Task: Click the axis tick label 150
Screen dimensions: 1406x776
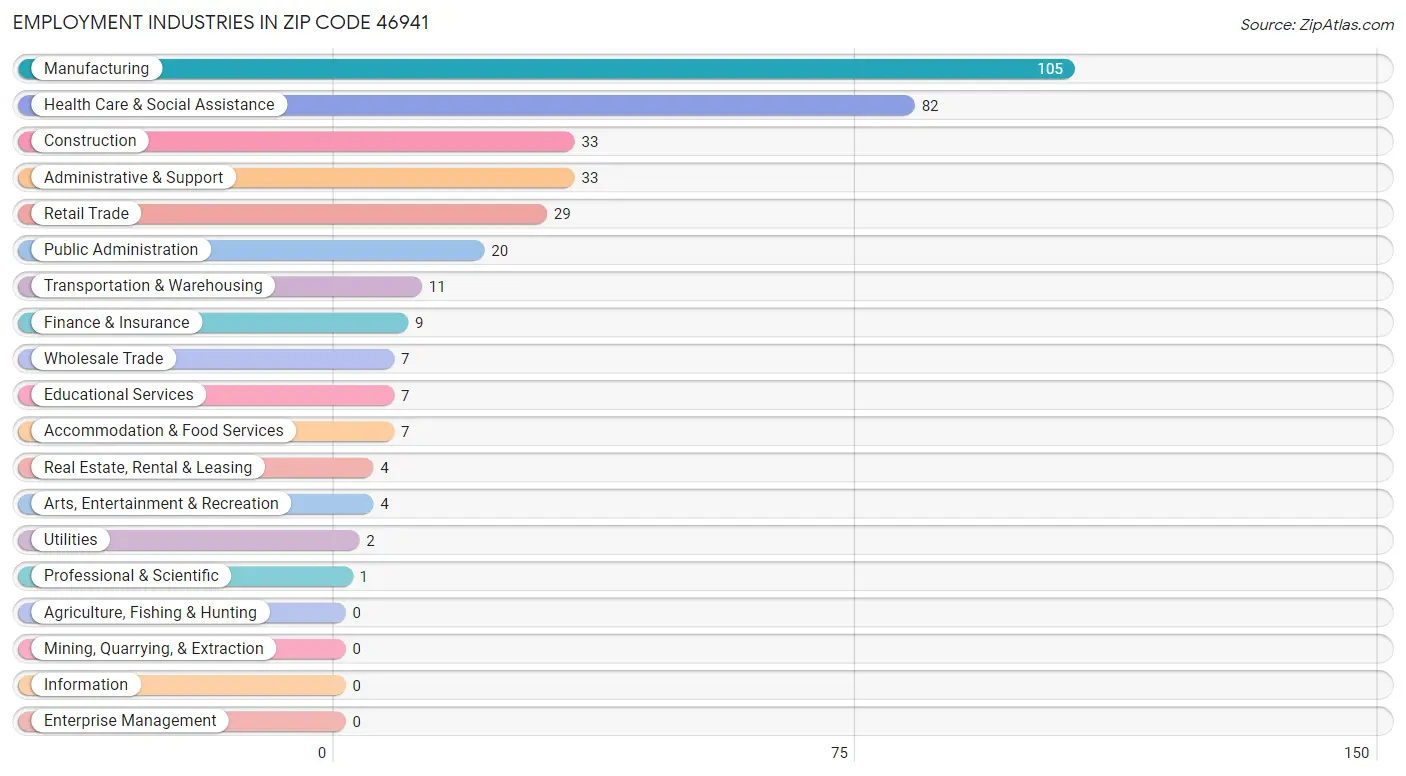Action: 1356,753
